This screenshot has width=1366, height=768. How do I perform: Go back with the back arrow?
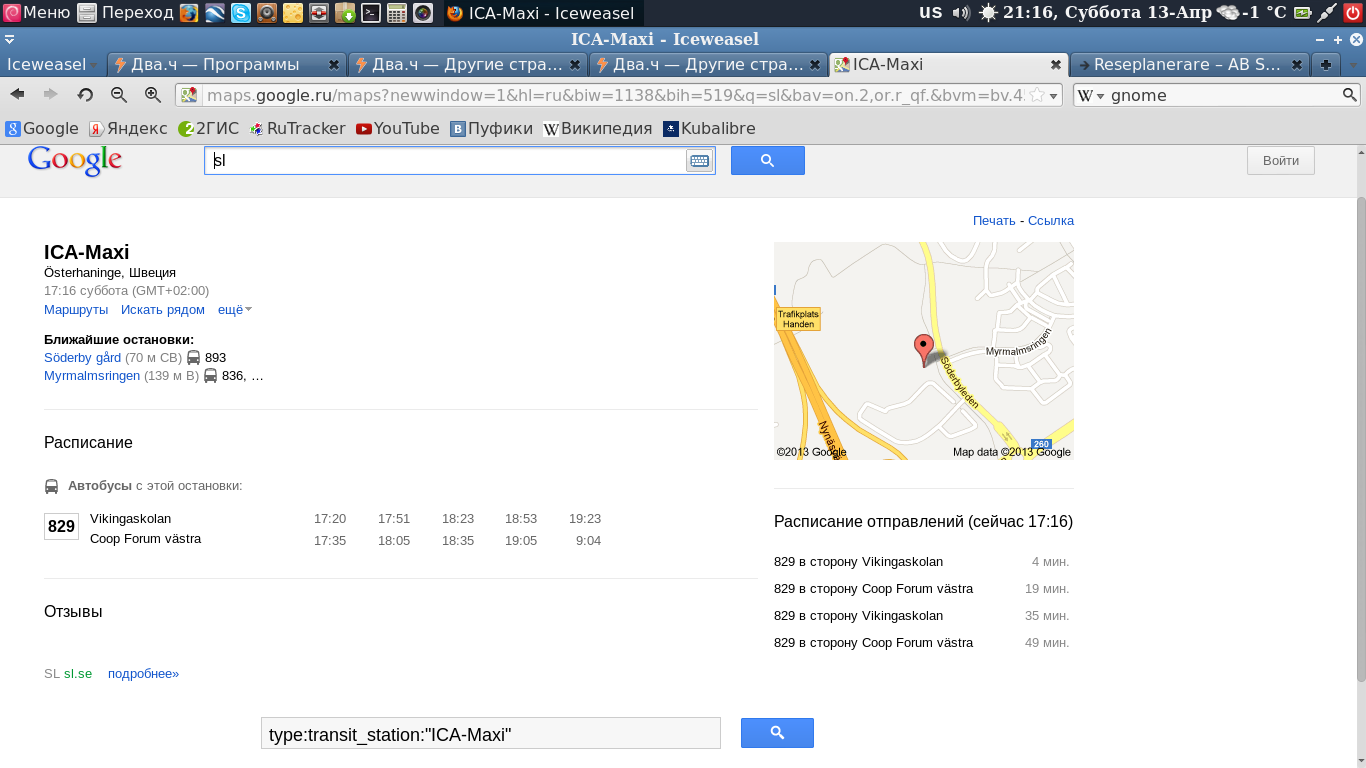[x=17, y=95]
